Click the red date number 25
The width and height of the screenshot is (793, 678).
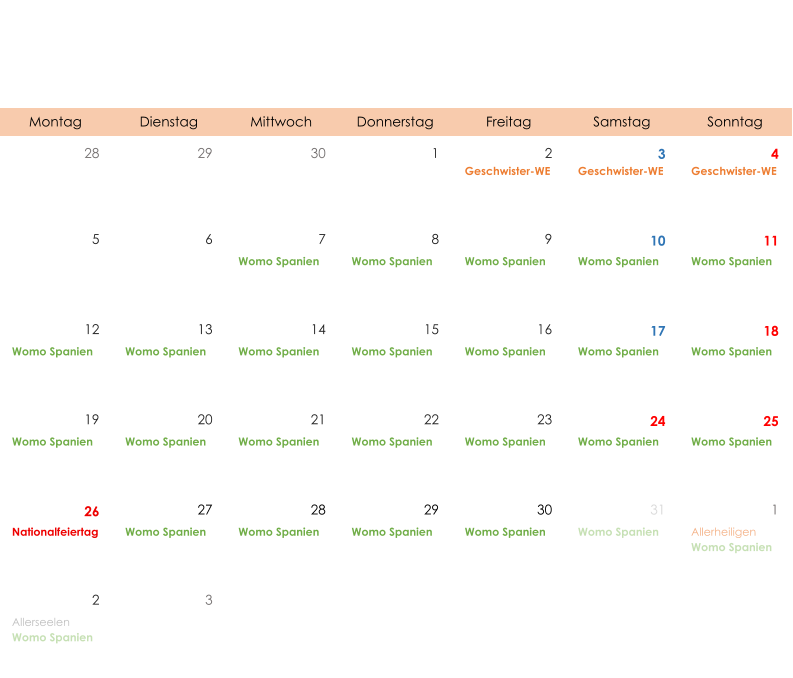(x=771, y=421)
